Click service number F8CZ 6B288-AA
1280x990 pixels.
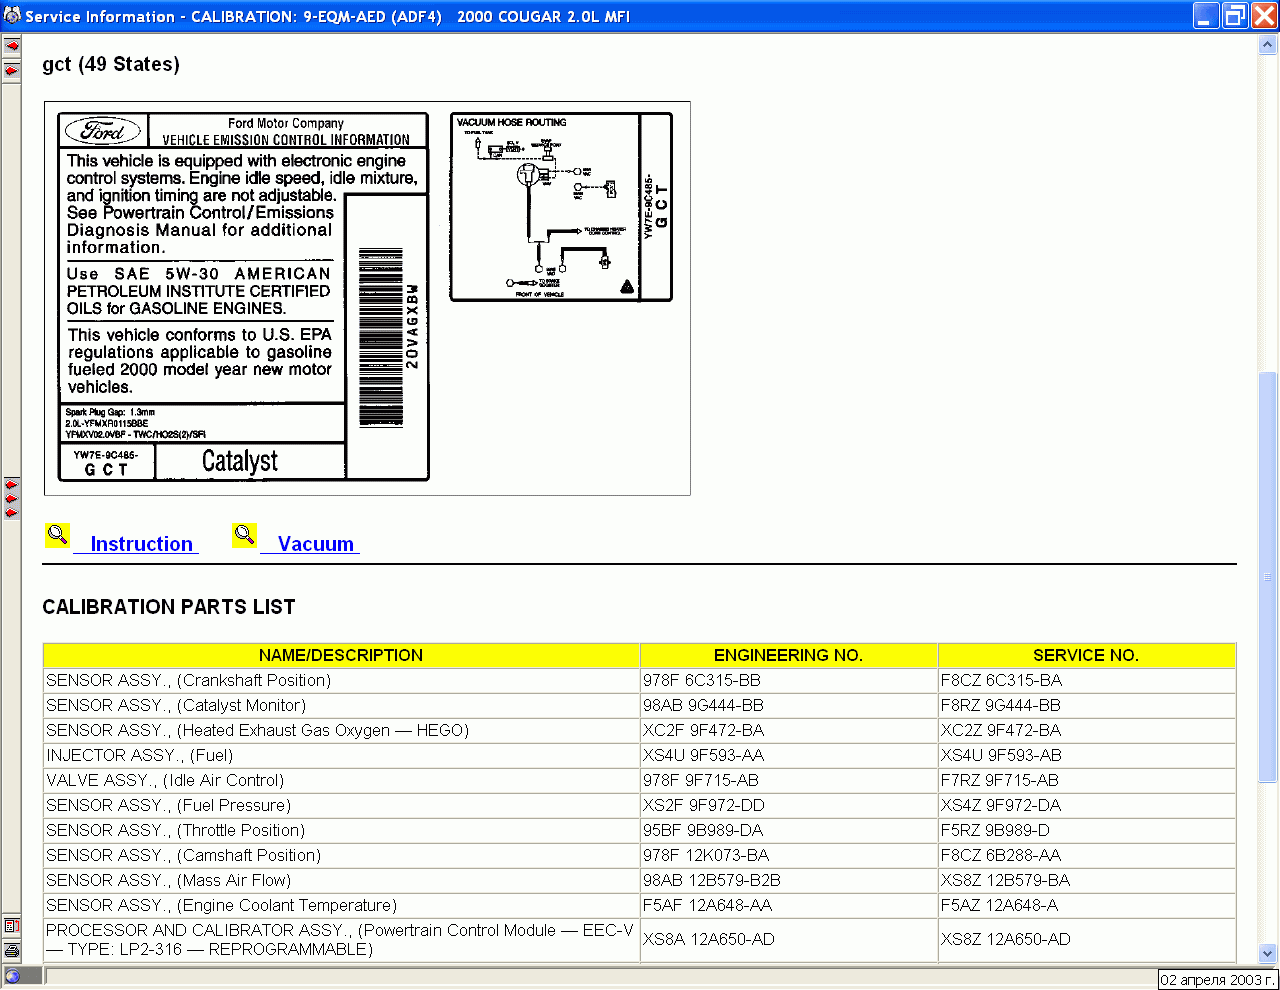(x=1001, y=855)
